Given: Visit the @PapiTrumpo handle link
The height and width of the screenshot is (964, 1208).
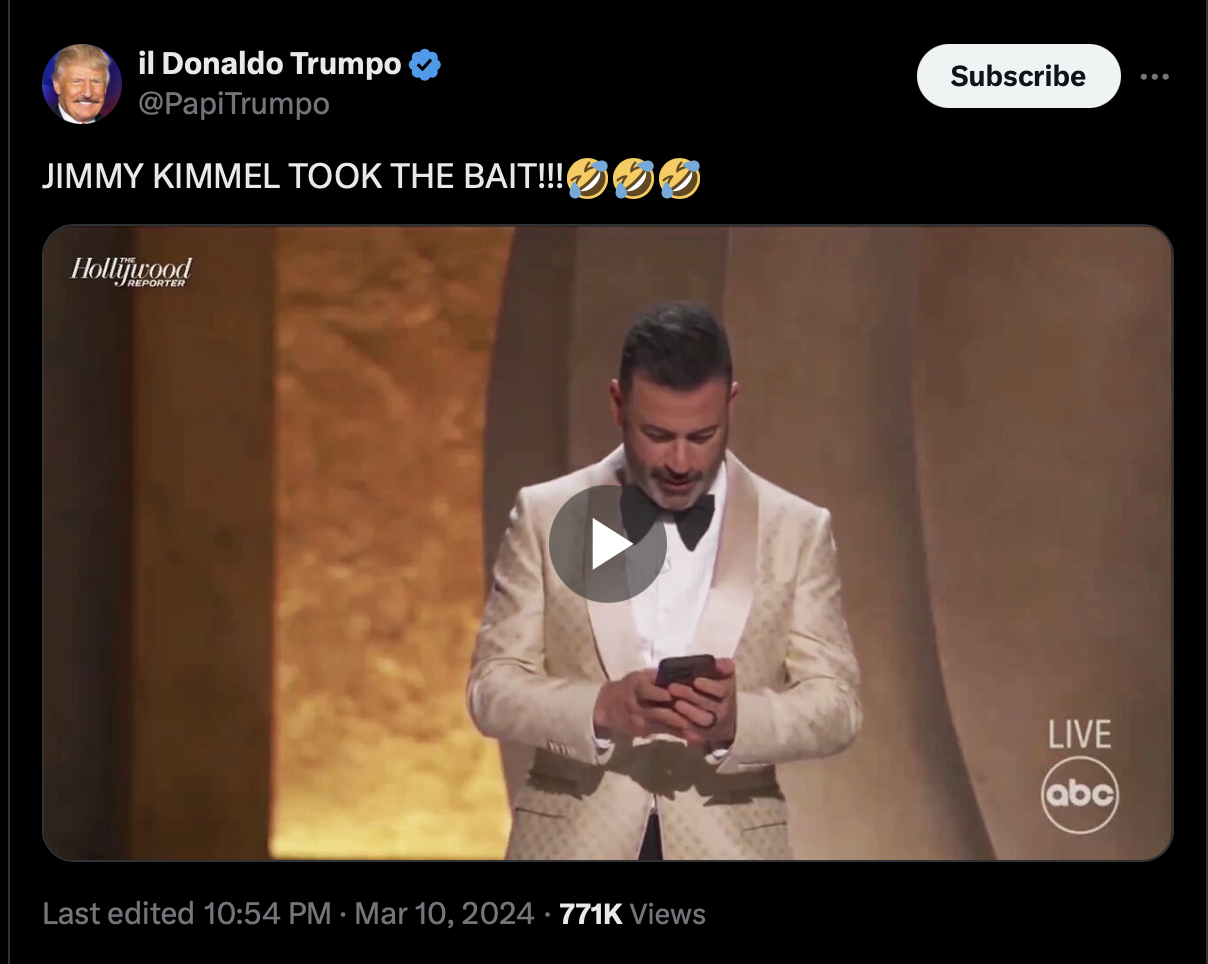Looking at the screenshot, I should (x=233, y=103).
